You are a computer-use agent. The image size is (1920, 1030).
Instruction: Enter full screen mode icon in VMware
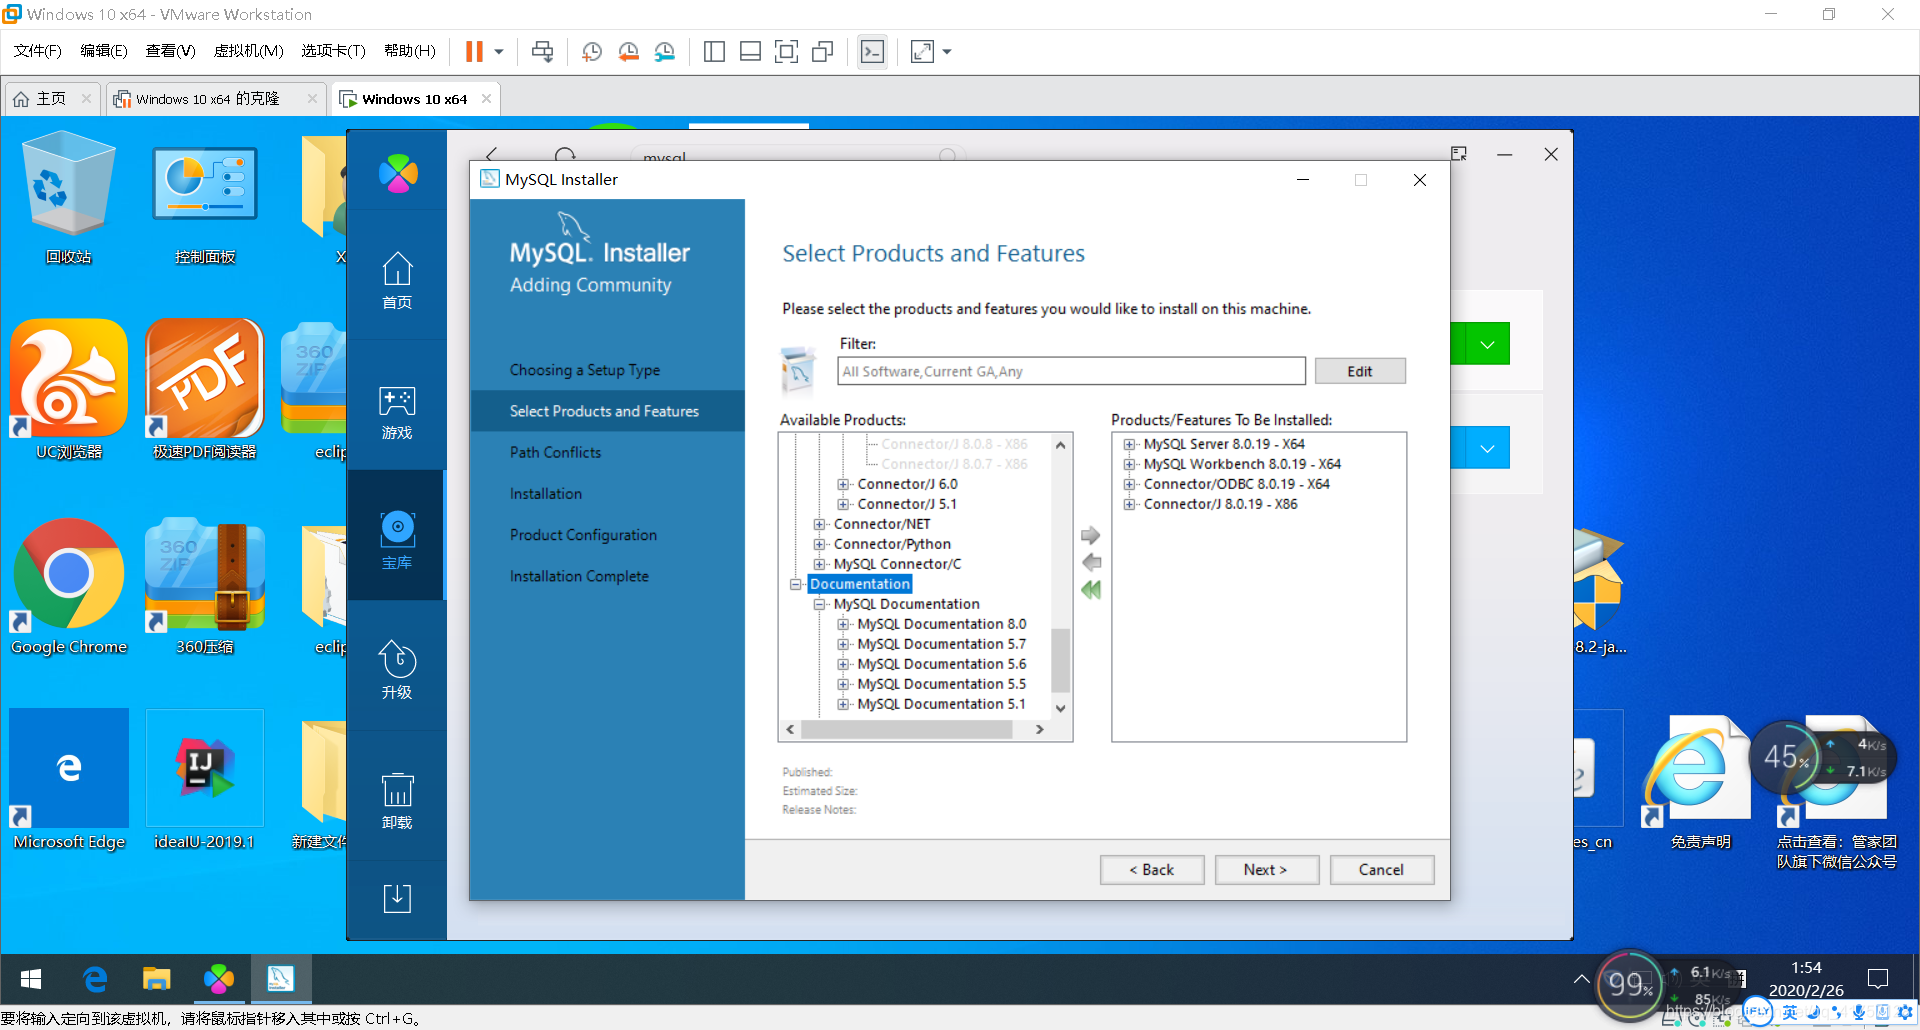coord(787,51)
